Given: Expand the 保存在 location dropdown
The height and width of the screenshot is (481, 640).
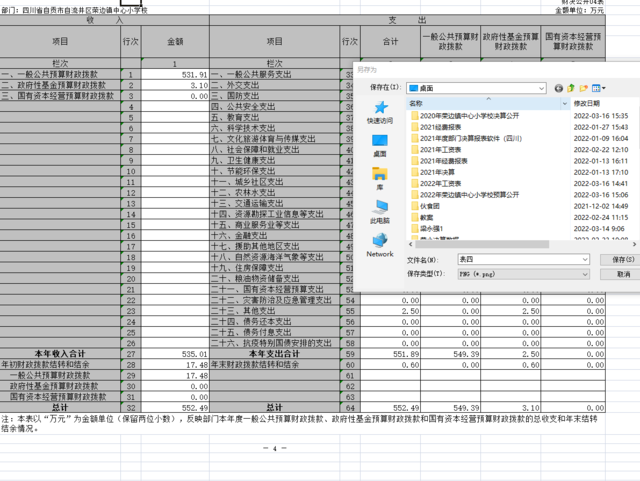Looking at the screenshot, I should tap(541, 88).
